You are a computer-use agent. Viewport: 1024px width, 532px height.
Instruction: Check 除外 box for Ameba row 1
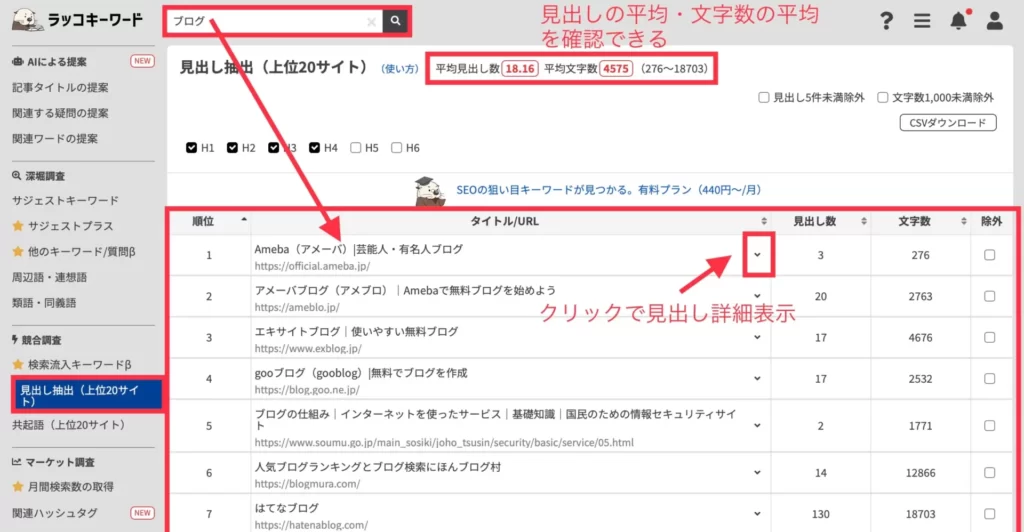(x=989, y=255)
